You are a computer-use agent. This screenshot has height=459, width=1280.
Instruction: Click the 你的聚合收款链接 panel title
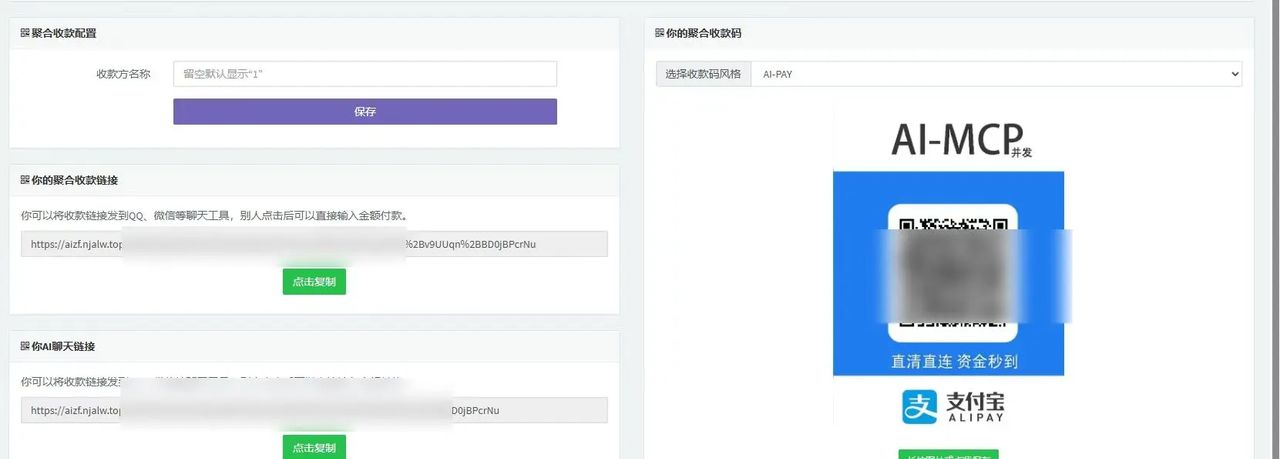75,180
